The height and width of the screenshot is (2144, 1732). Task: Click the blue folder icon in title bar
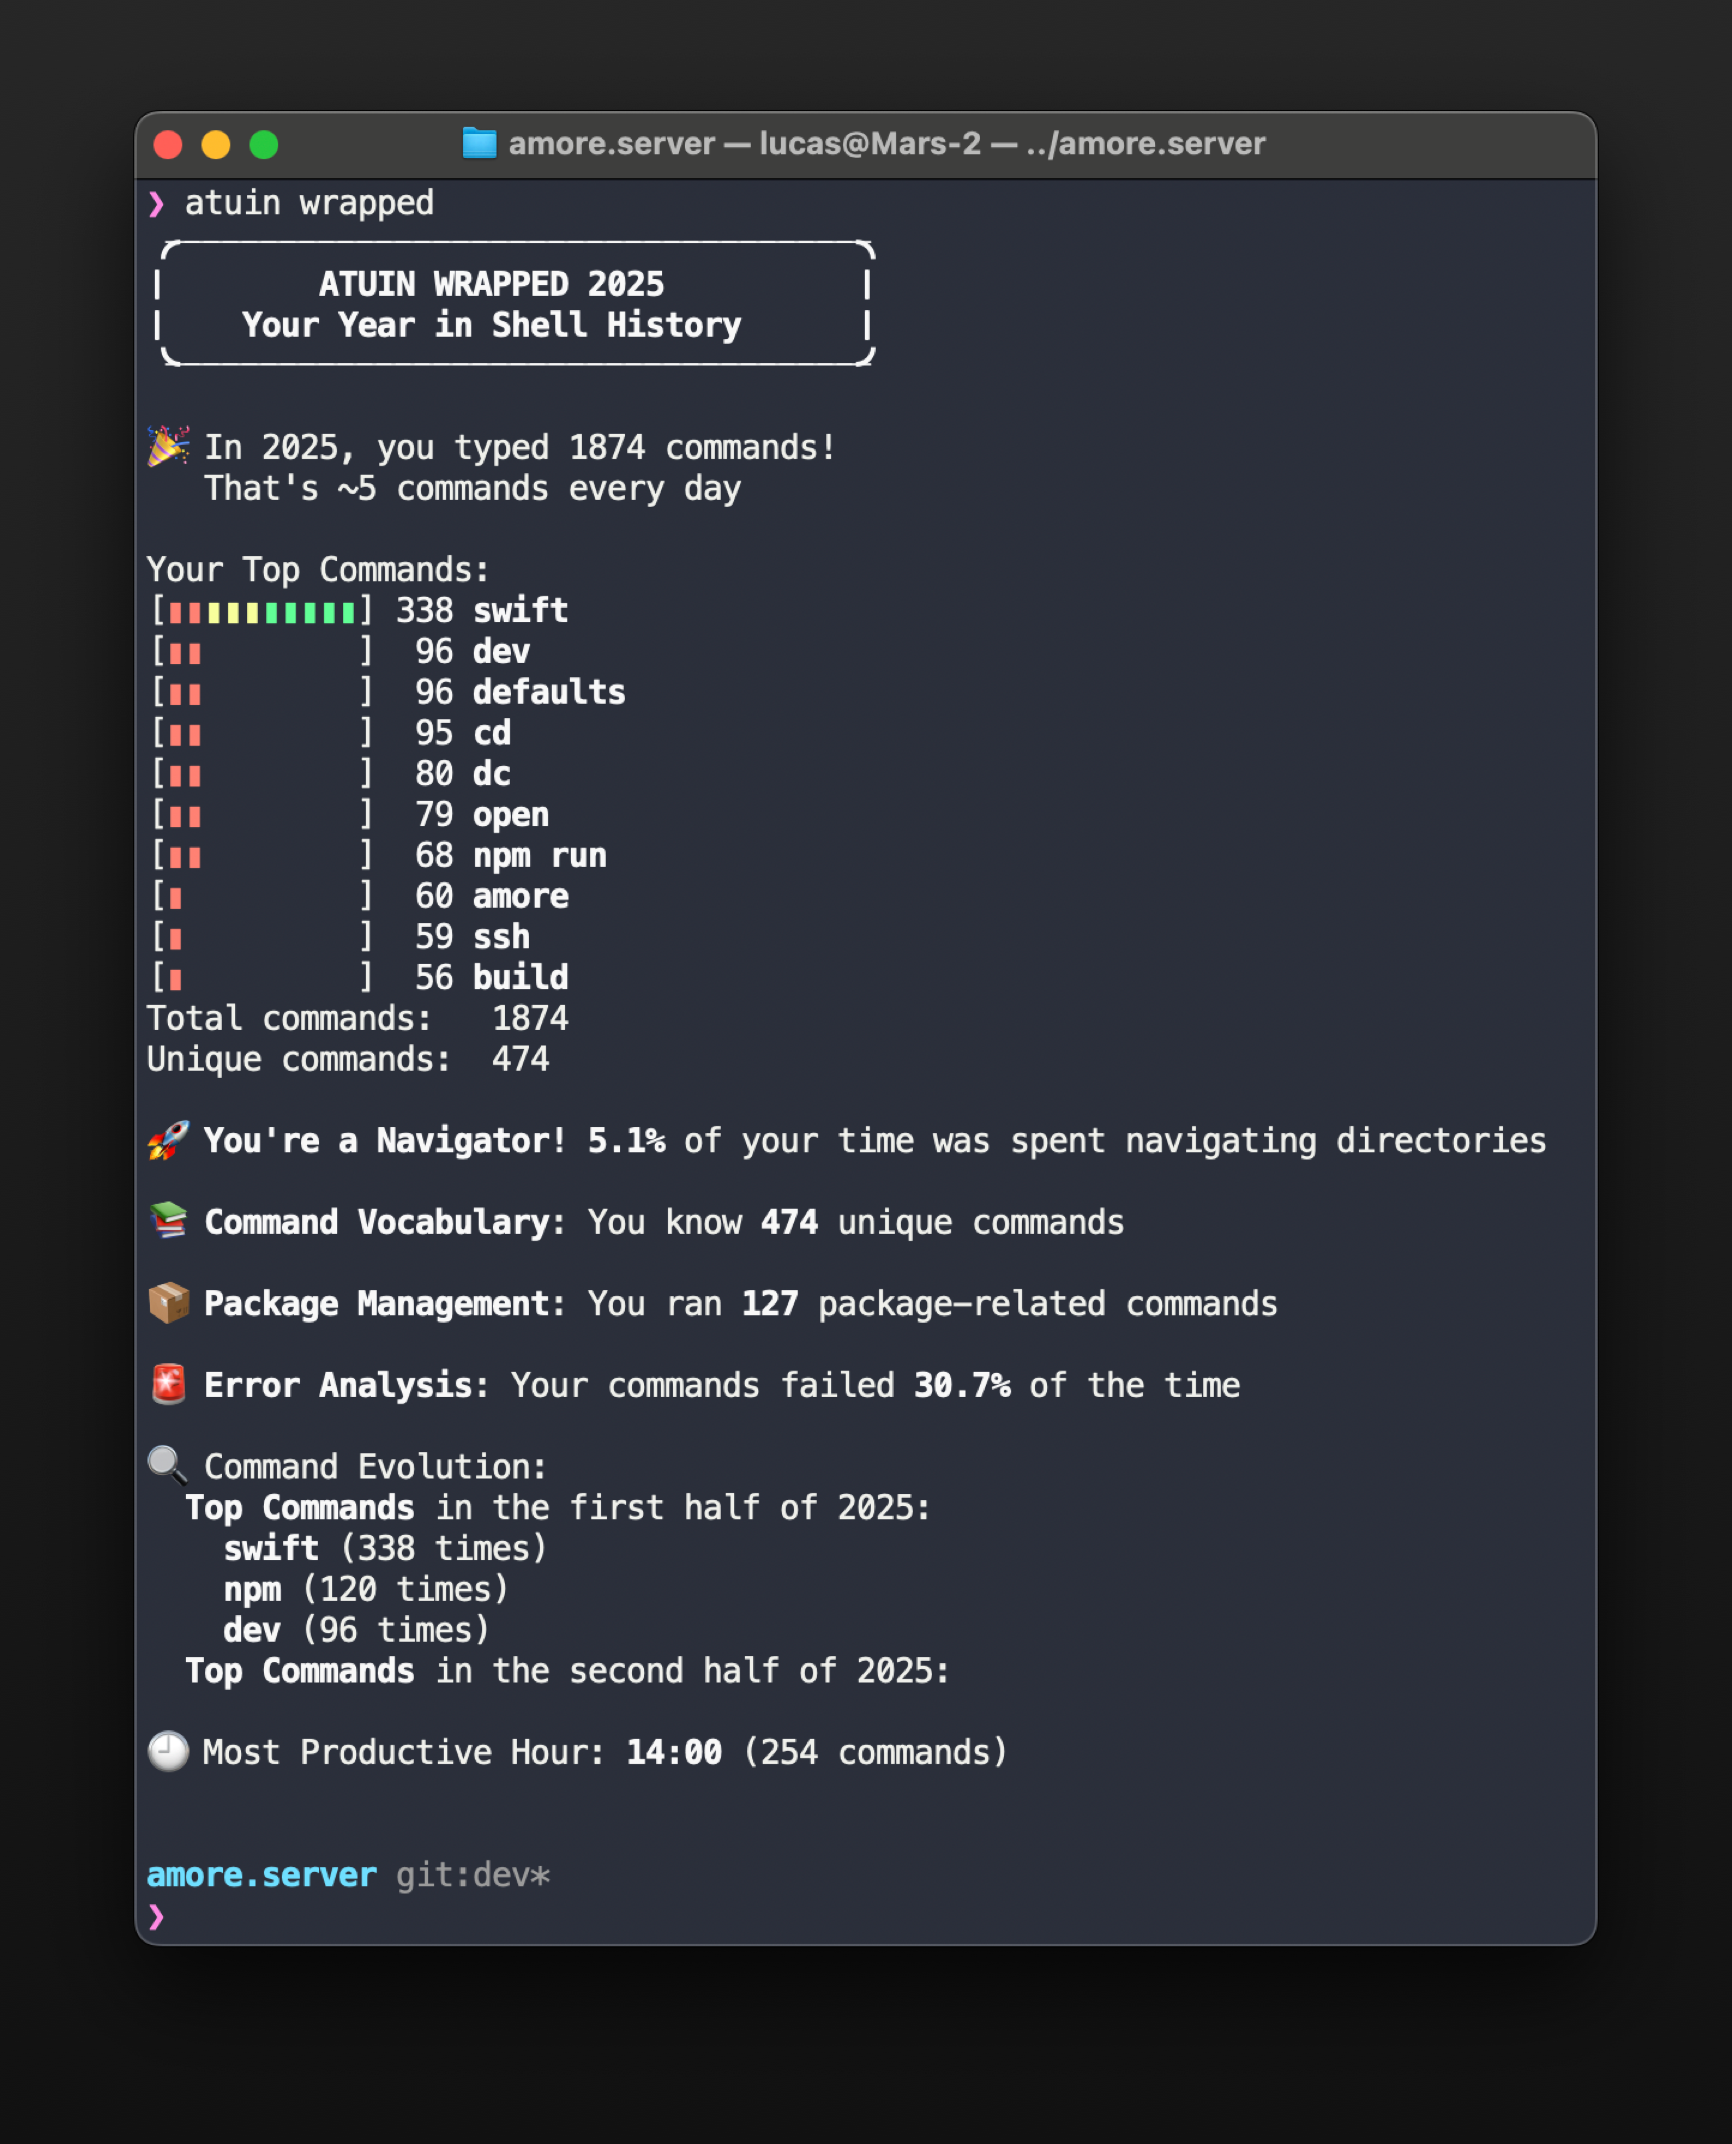pyautogui.click(x=479, y=144)
